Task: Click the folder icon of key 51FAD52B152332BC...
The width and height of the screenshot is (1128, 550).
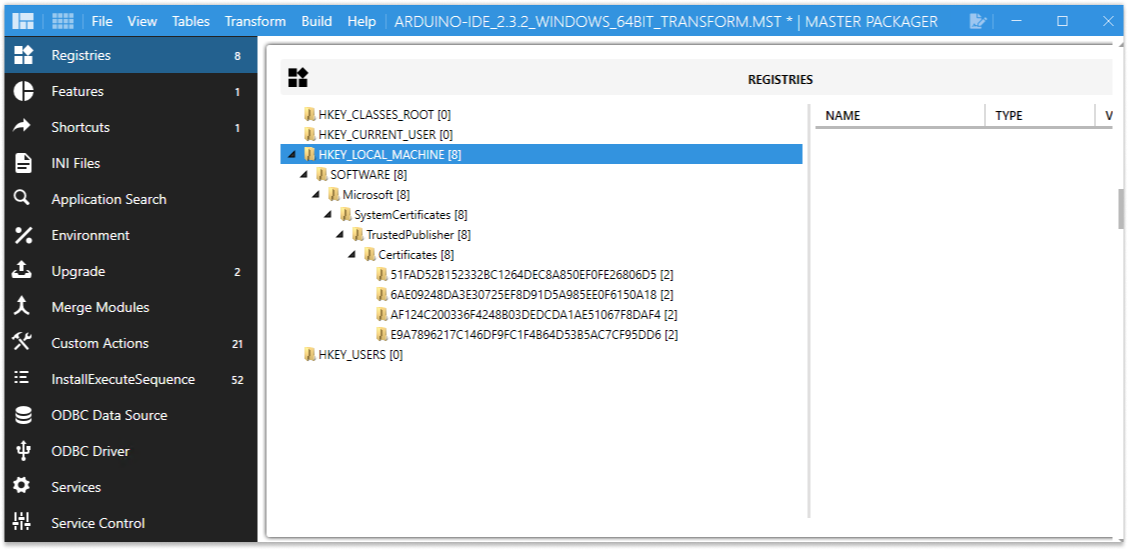Action: pyautogui.click(x=382, y=275)
